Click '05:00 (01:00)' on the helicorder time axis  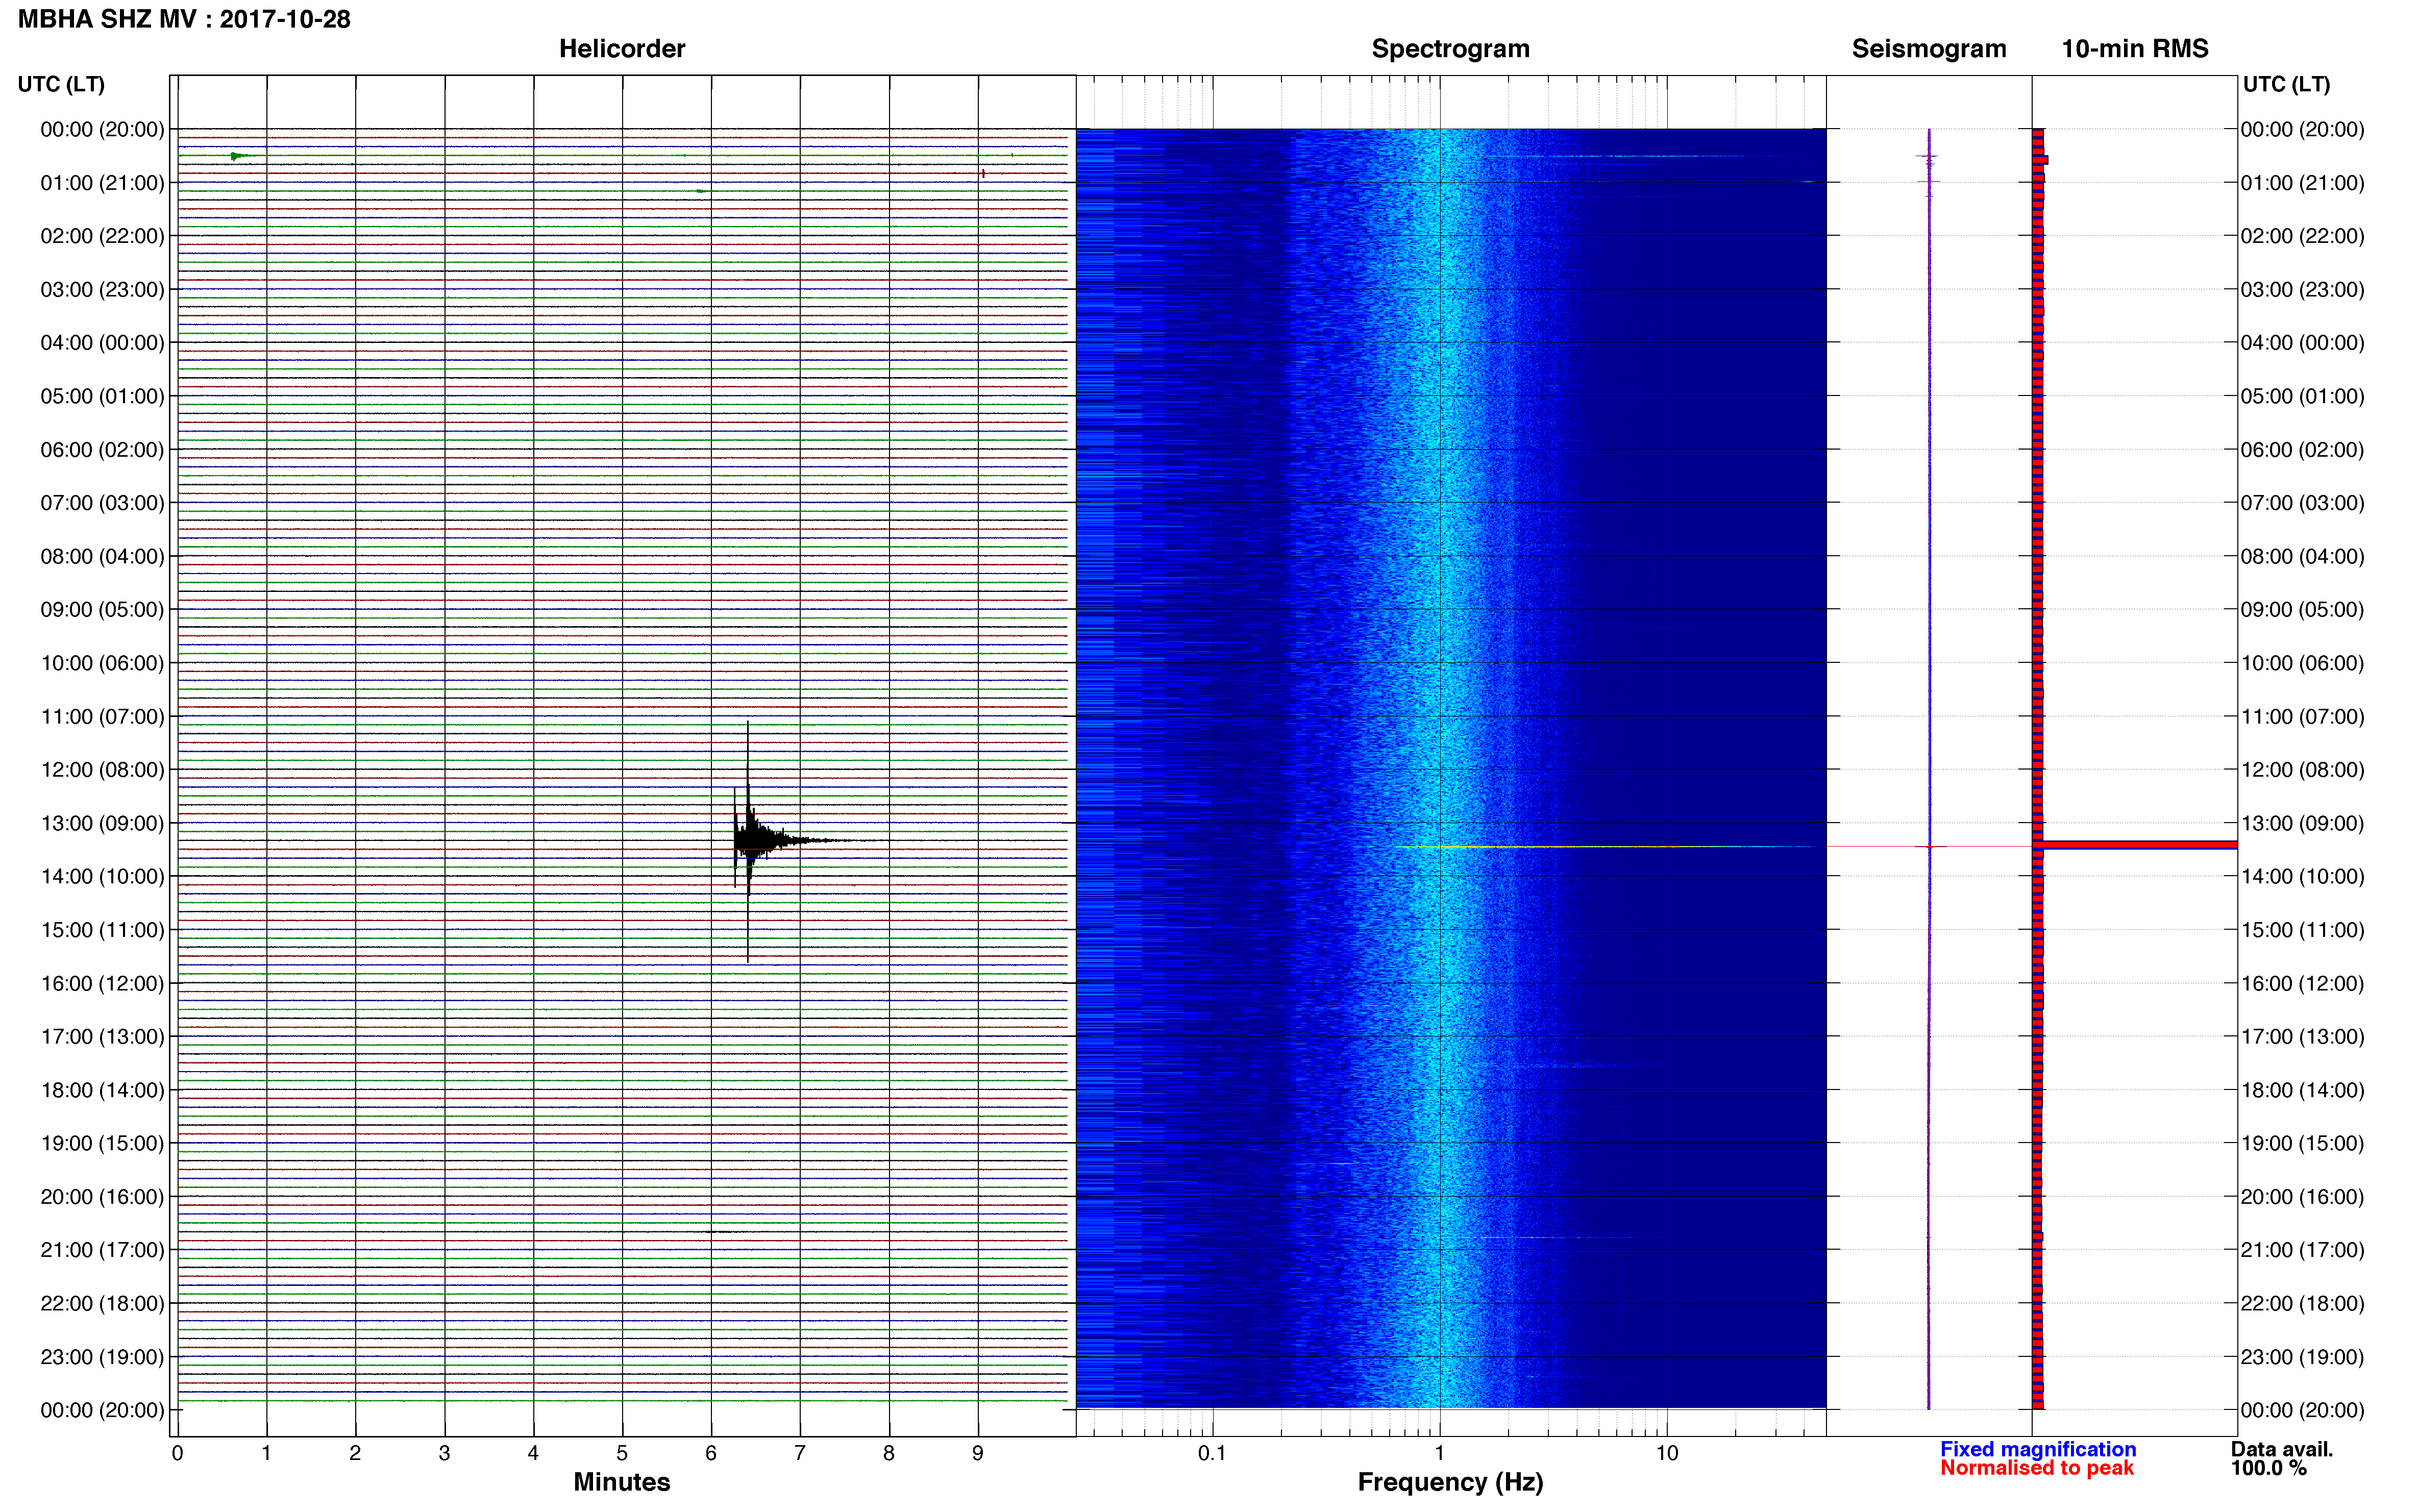(102, 396)
